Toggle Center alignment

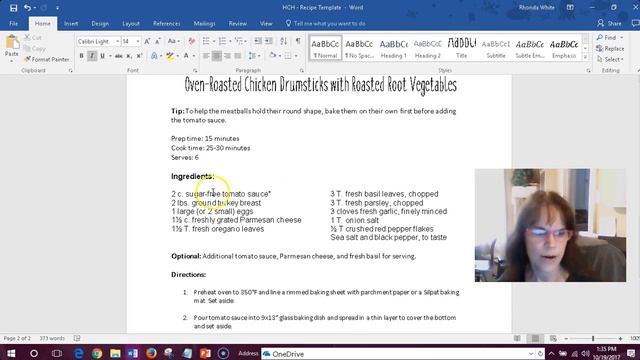(217, 56)
